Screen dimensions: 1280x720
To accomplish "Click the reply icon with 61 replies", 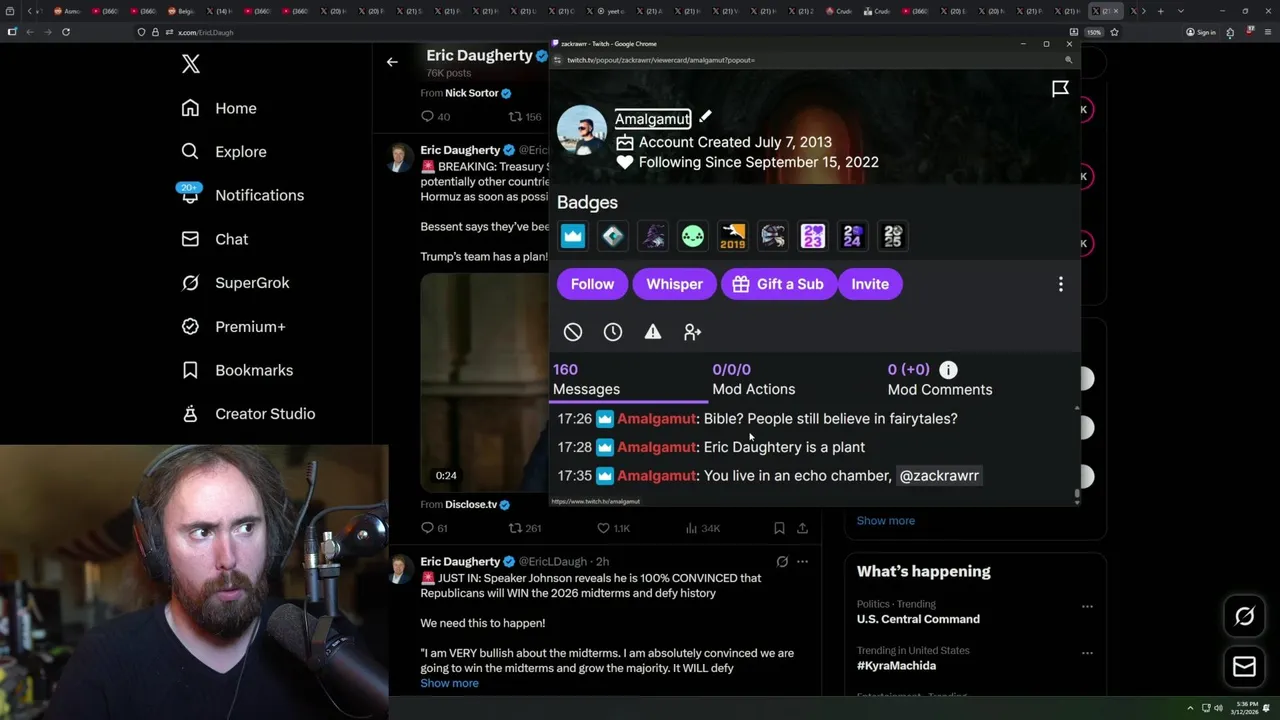I will click(x=428, y=528).
